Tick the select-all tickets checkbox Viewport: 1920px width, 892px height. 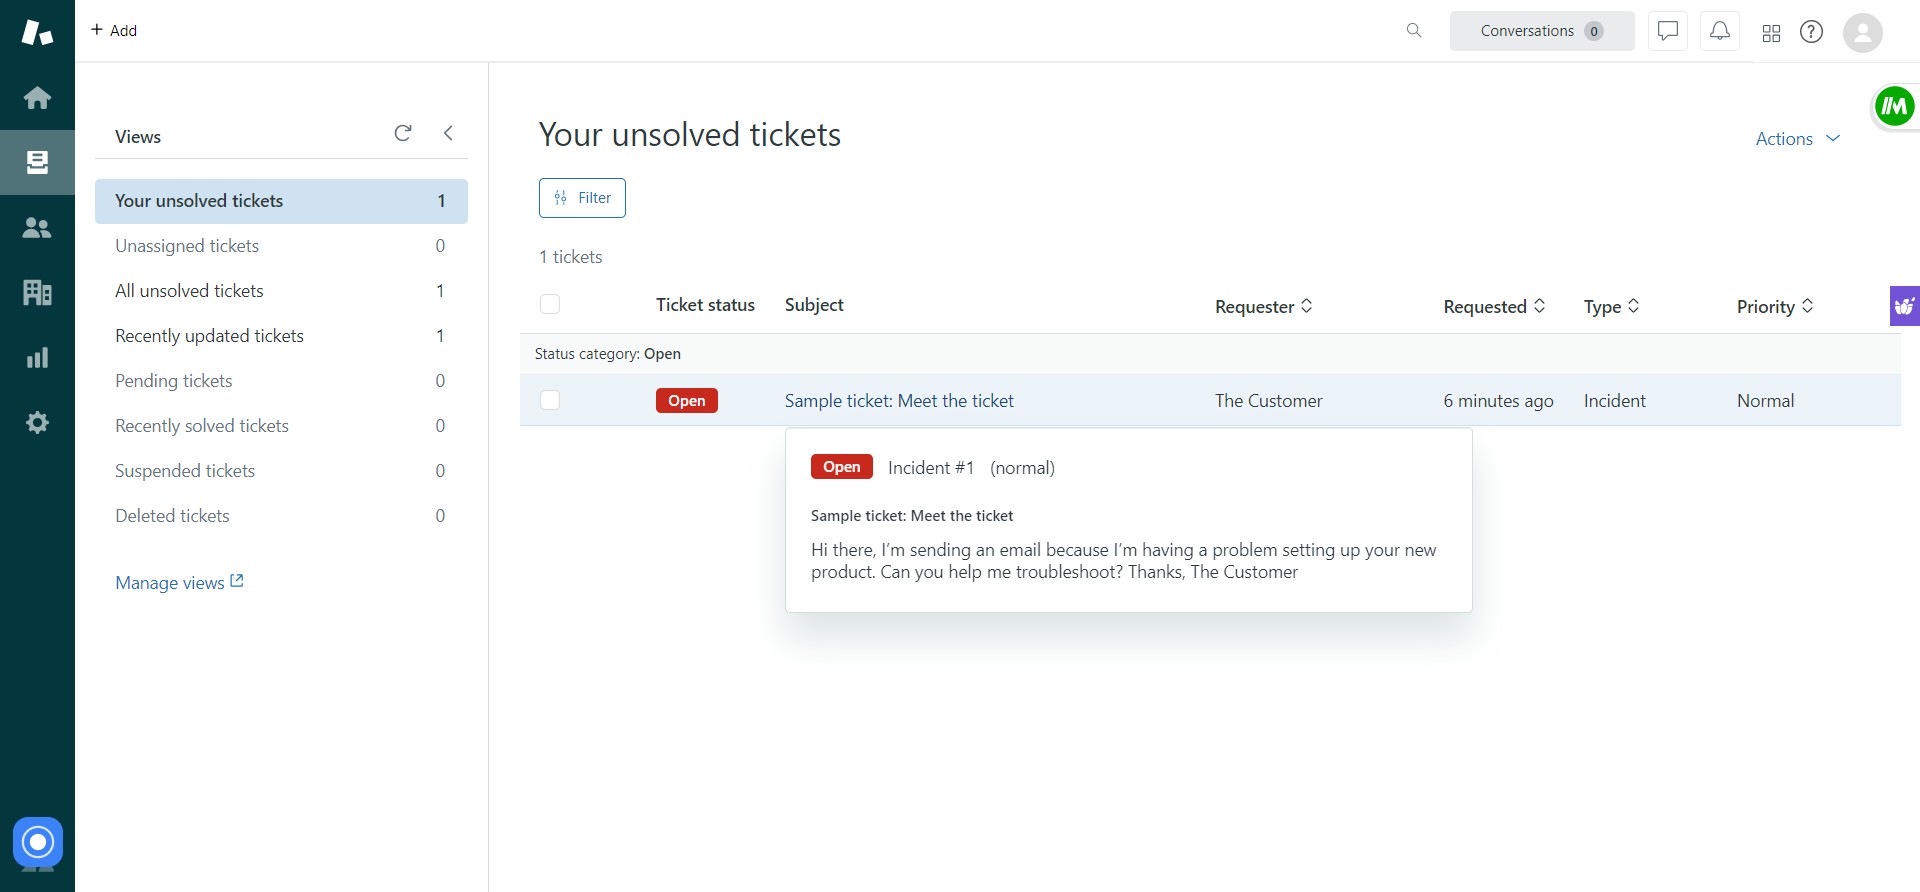click(x=550, y=303)
